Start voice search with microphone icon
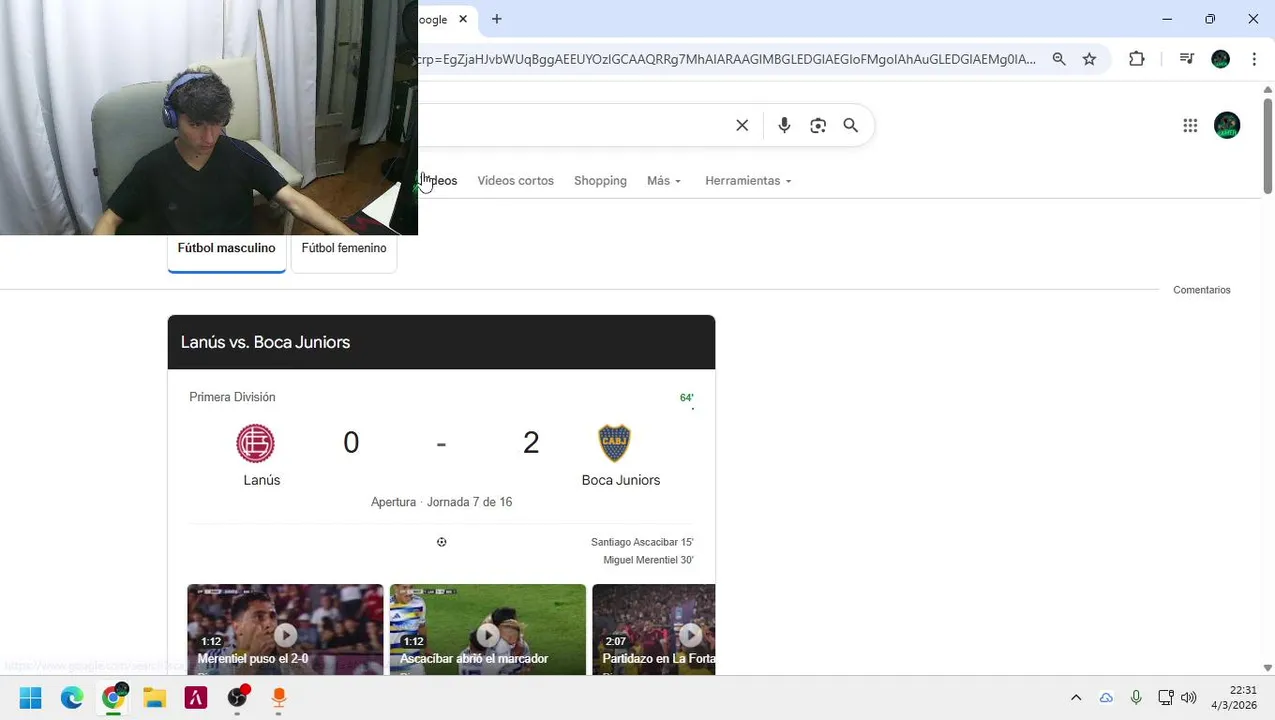The width and height of the screenshot is (1275, 720). click(x=784, y=125)
